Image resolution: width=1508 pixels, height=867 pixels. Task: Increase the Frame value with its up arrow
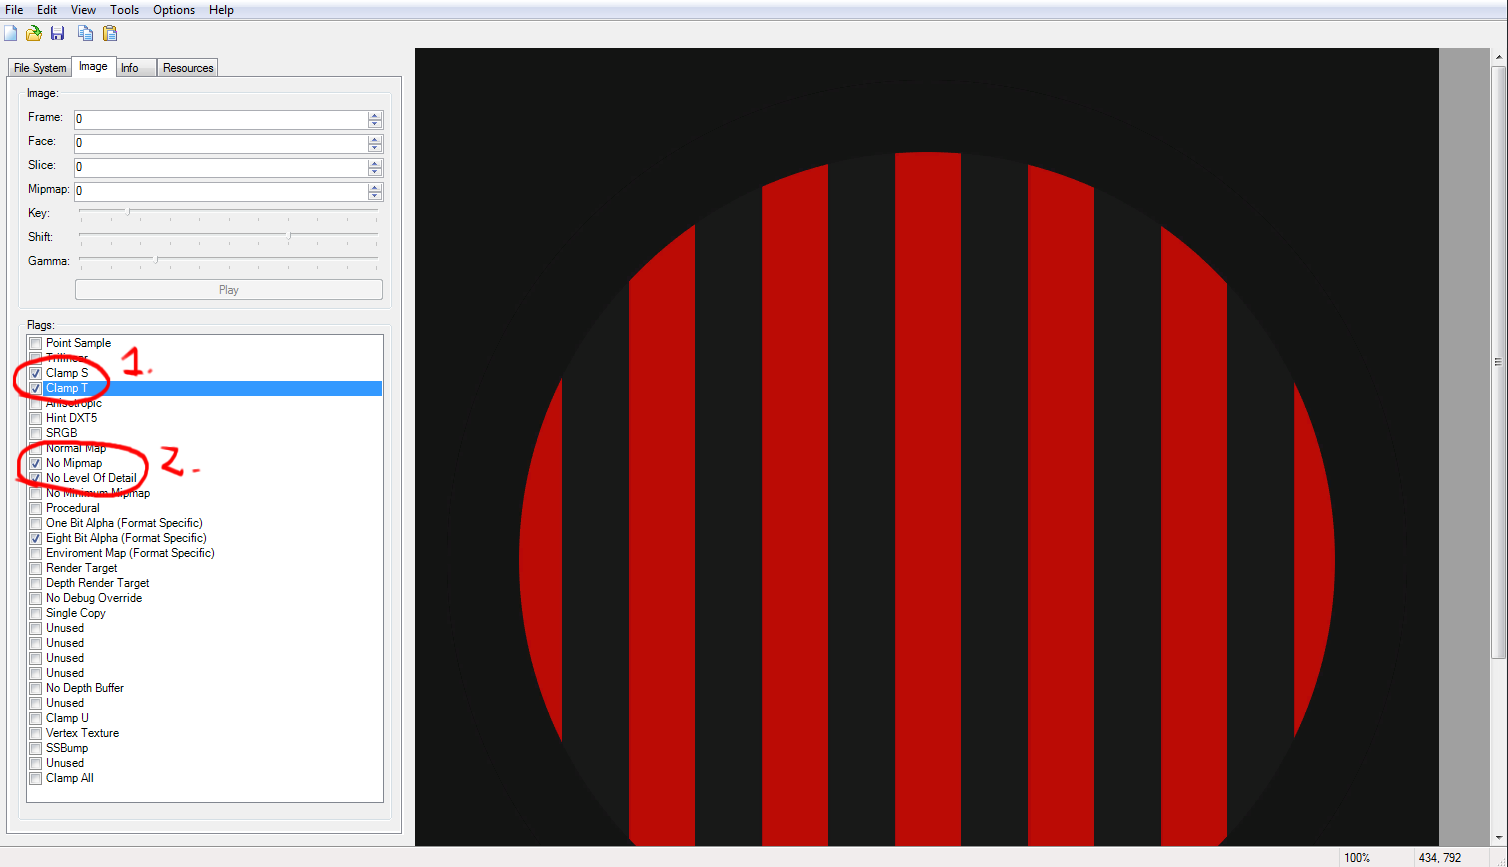coord(375,115)
